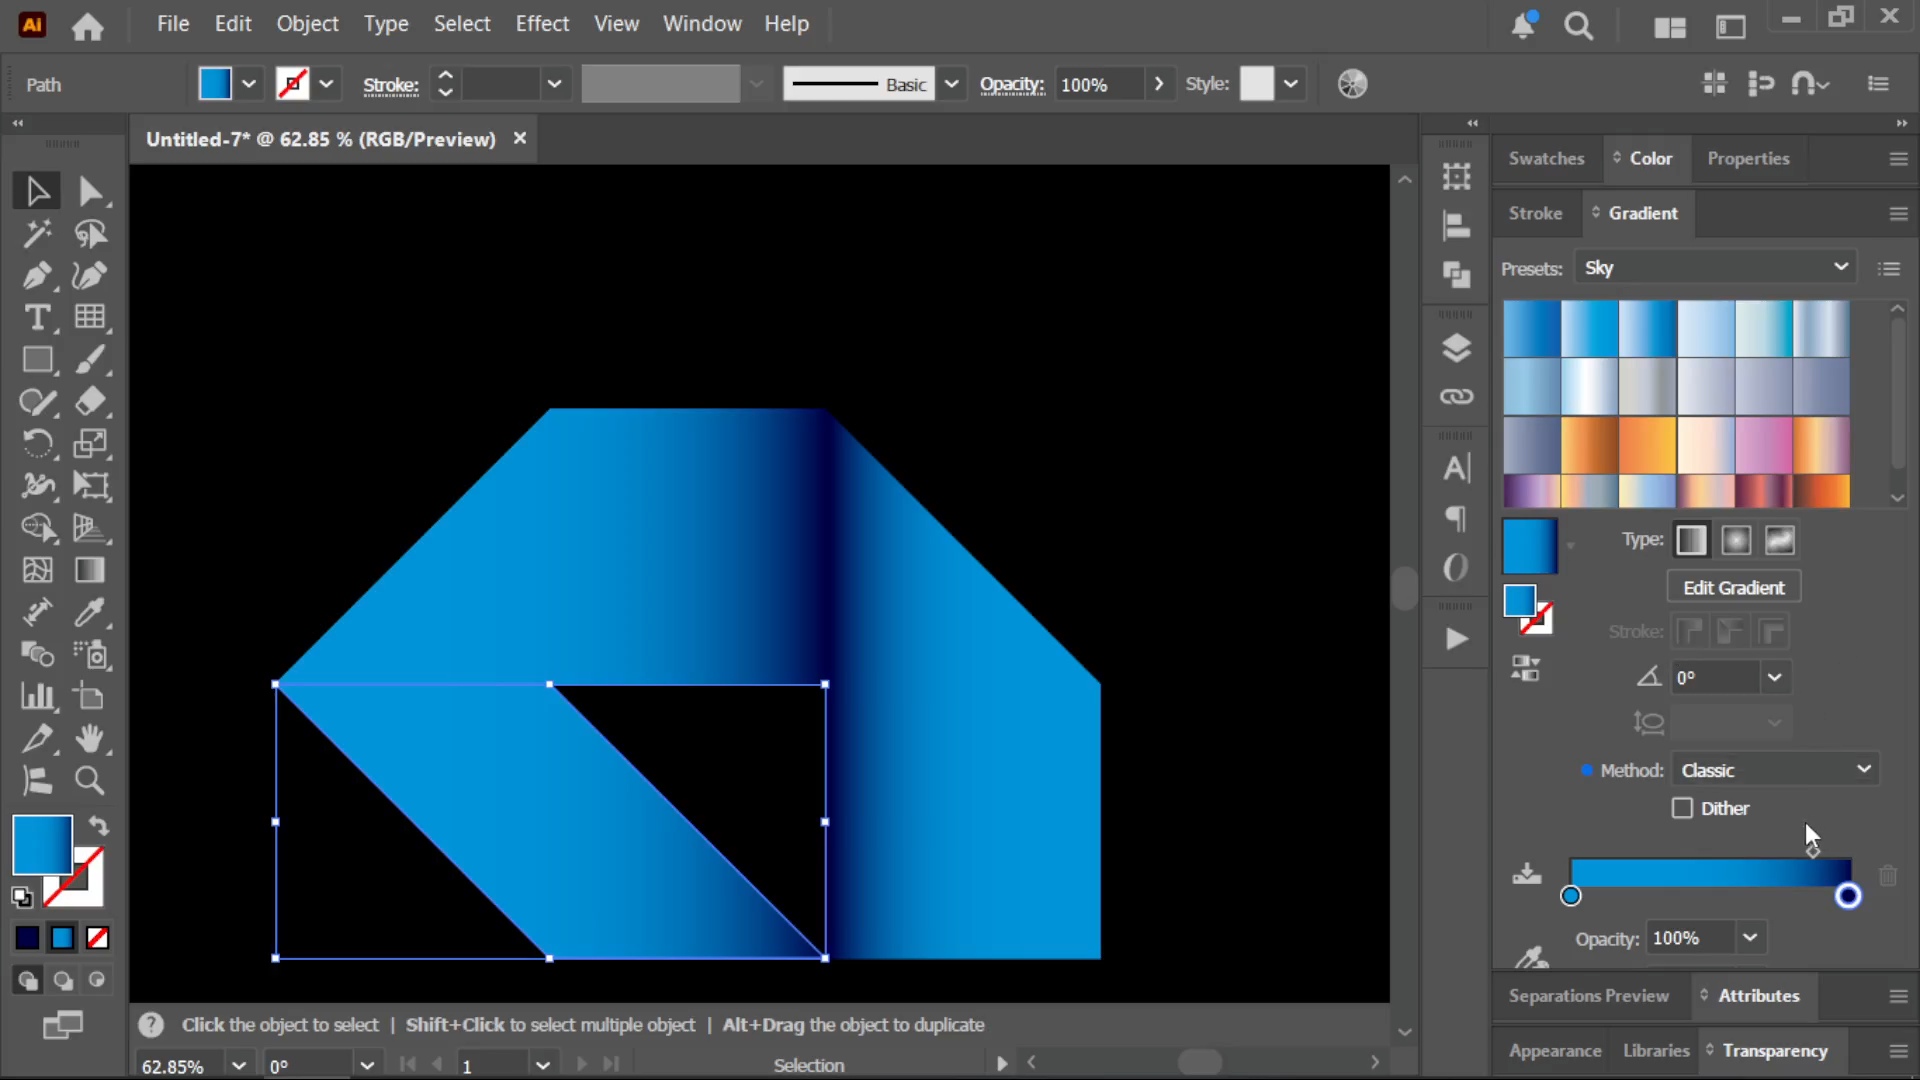Choose the Gradient tool in toolbar
This screenshot has width=1920, height=1080.
tap(90, 570)
